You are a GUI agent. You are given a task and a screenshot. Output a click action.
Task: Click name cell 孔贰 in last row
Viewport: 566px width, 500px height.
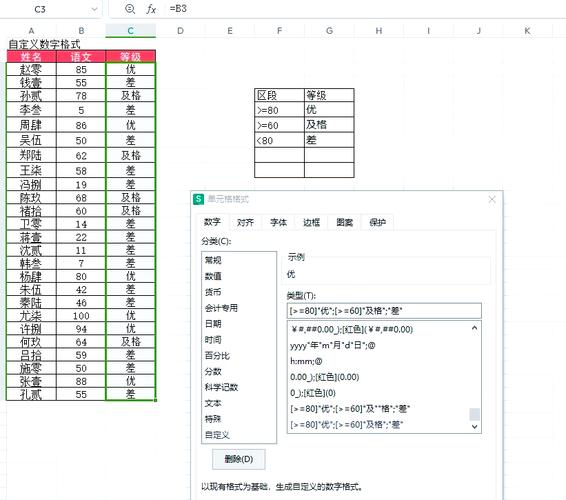coord(31,394)
